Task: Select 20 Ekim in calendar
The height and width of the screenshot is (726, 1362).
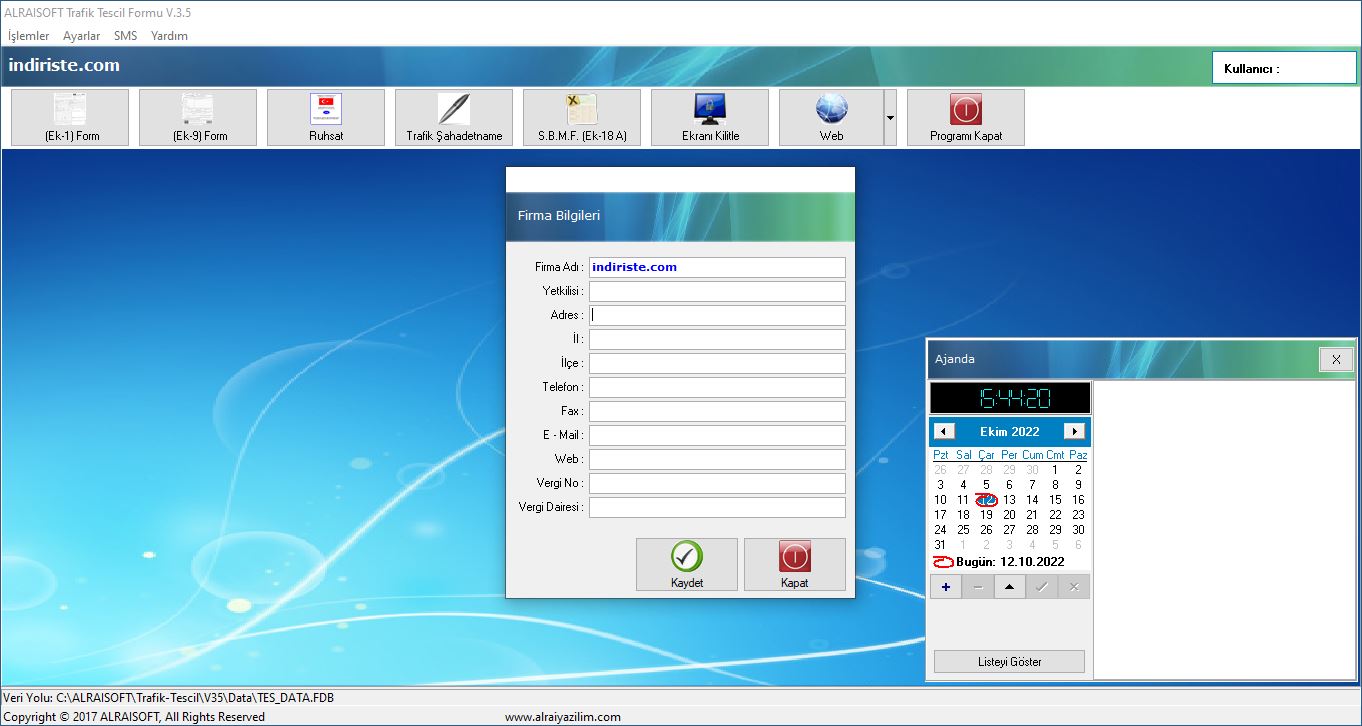Action: pyautogui.click(x=1009, y=515)
